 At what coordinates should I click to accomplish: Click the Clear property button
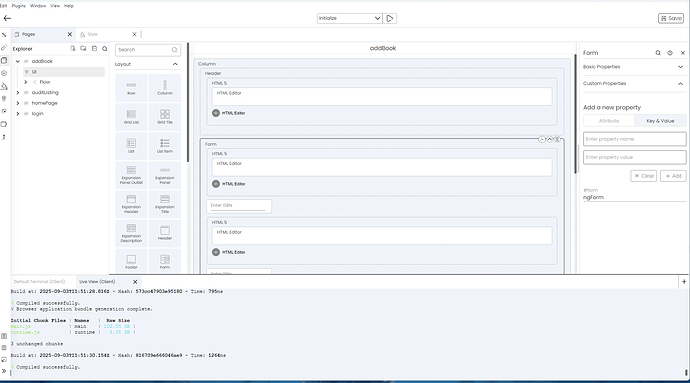[643, 176]
